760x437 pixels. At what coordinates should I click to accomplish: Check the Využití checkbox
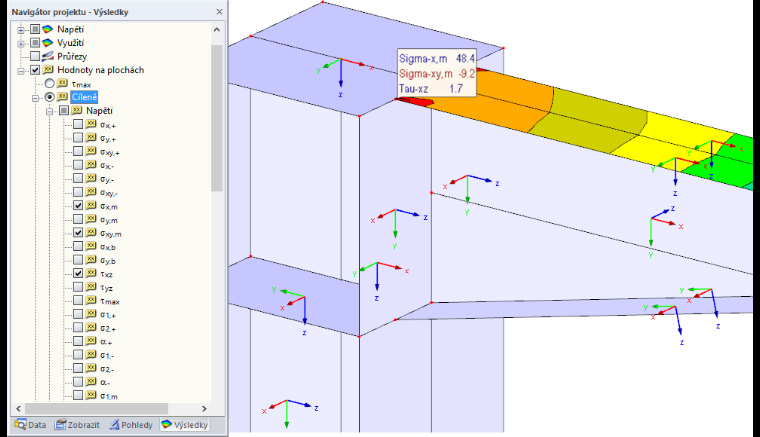(x=35, y=43)
